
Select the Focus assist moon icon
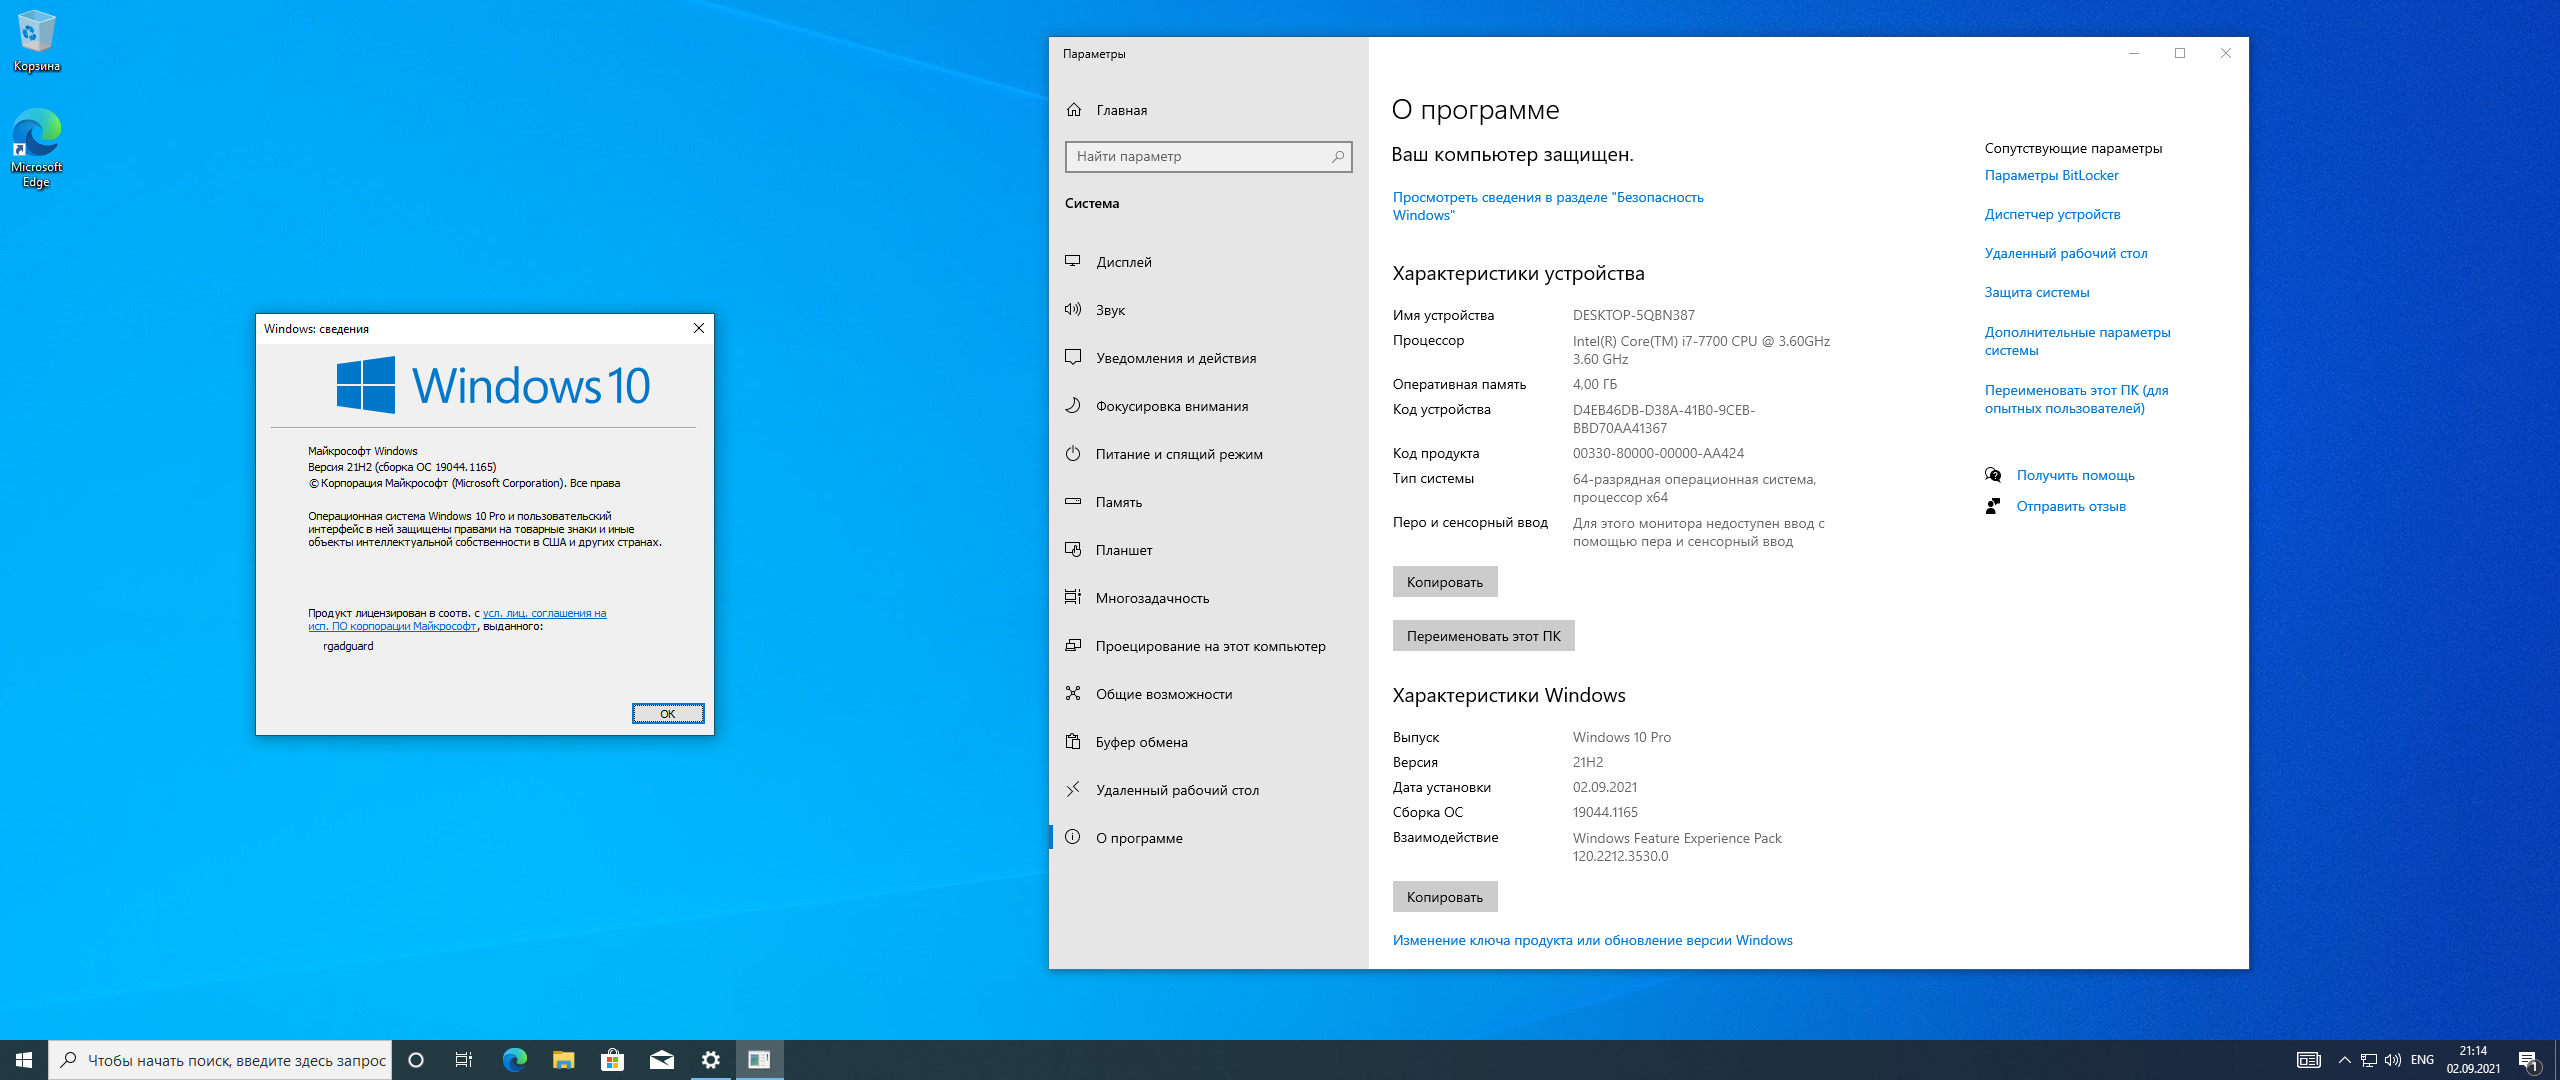(x=1073, y=405)
